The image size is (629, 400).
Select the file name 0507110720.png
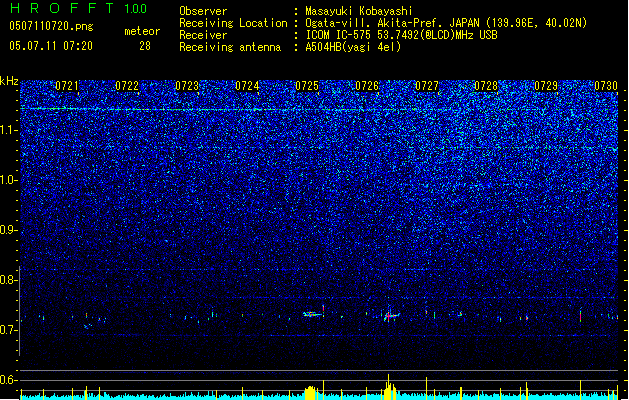point(51,26)
